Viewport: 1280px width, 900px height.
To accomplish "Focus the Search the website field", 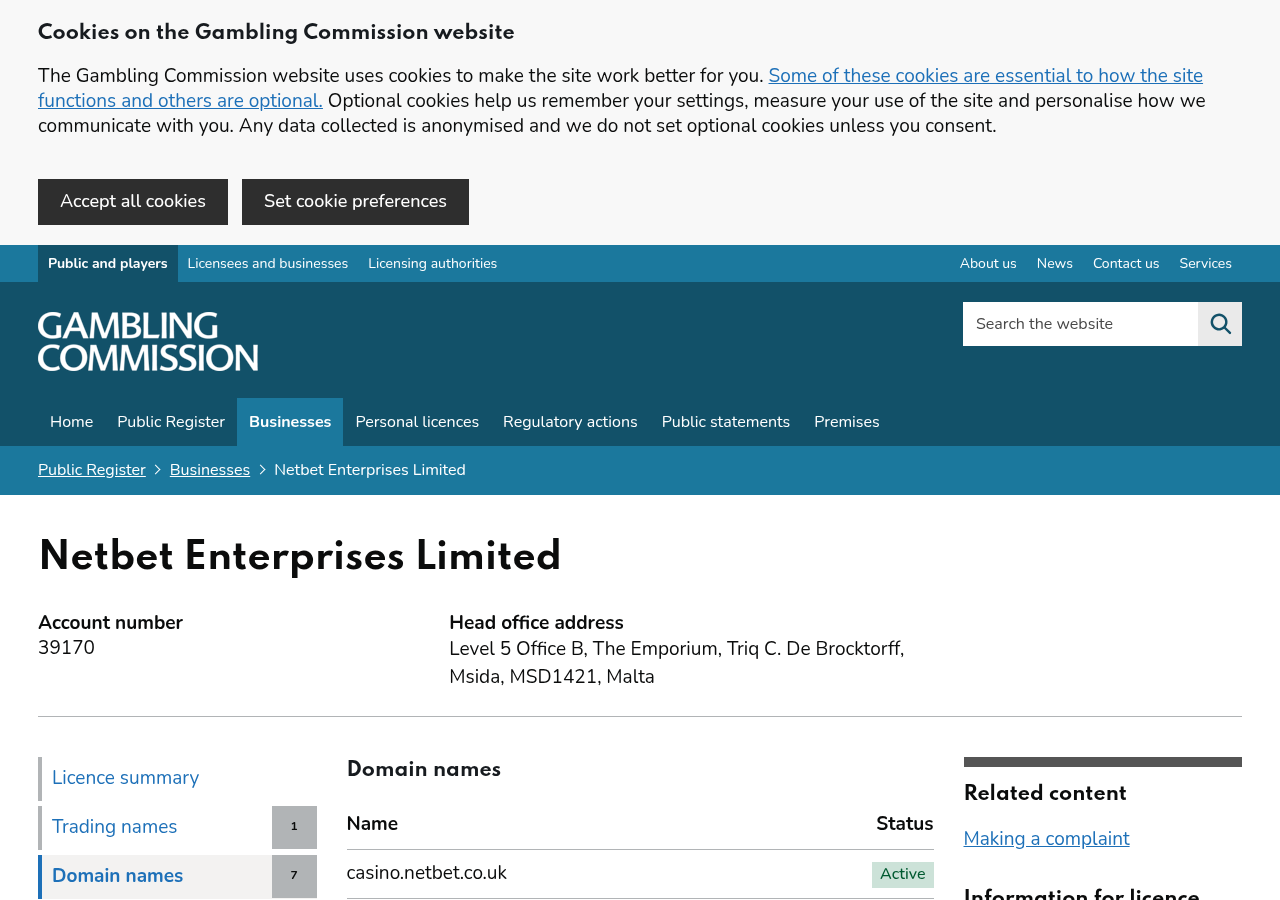I will click(x=1080, y=324).
